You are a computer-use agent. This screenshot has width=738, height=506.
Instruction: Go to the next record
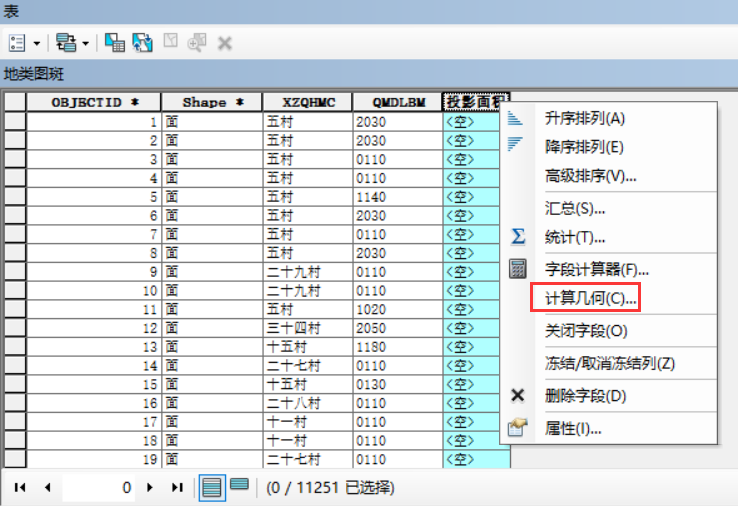click(x=150, y=487)
